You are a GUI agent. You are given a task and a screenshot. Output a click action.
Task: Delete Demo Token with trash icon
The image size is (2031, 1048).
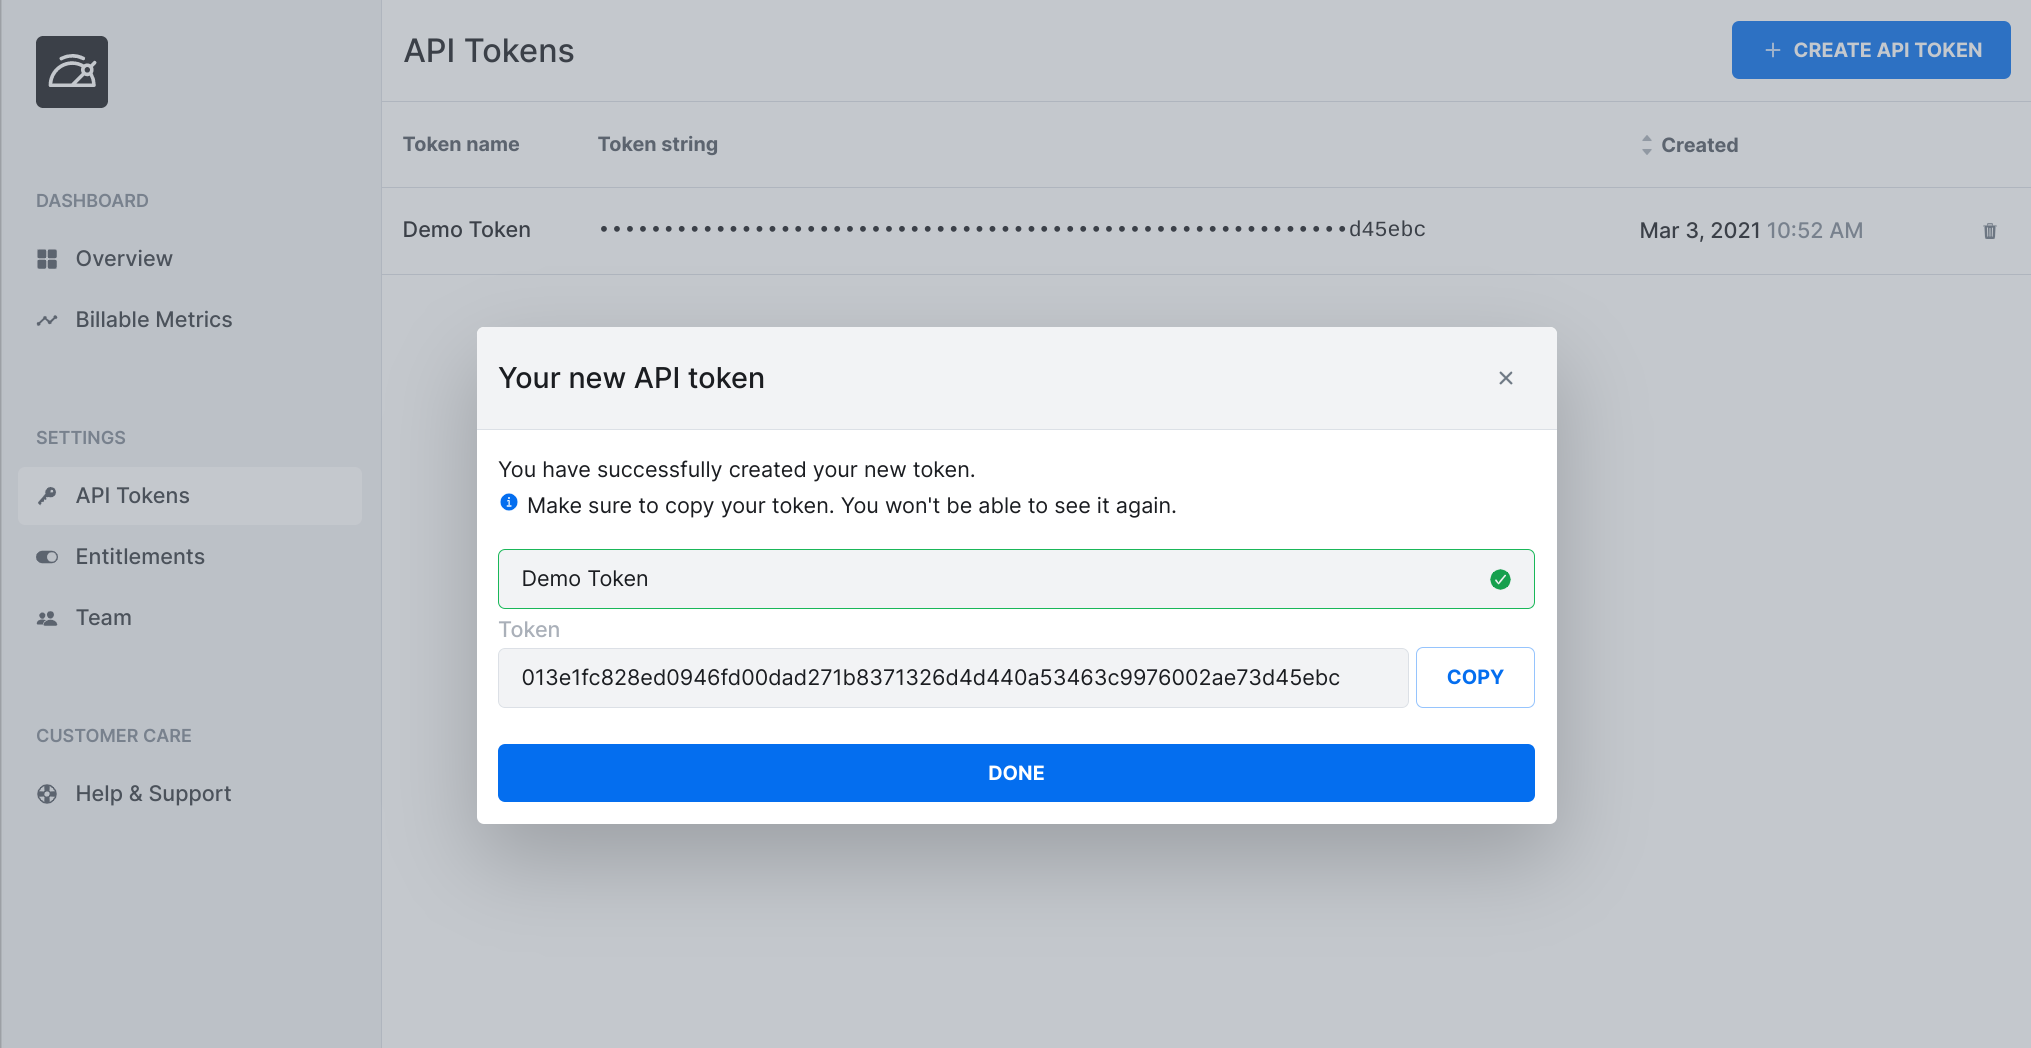[1989, 231]
